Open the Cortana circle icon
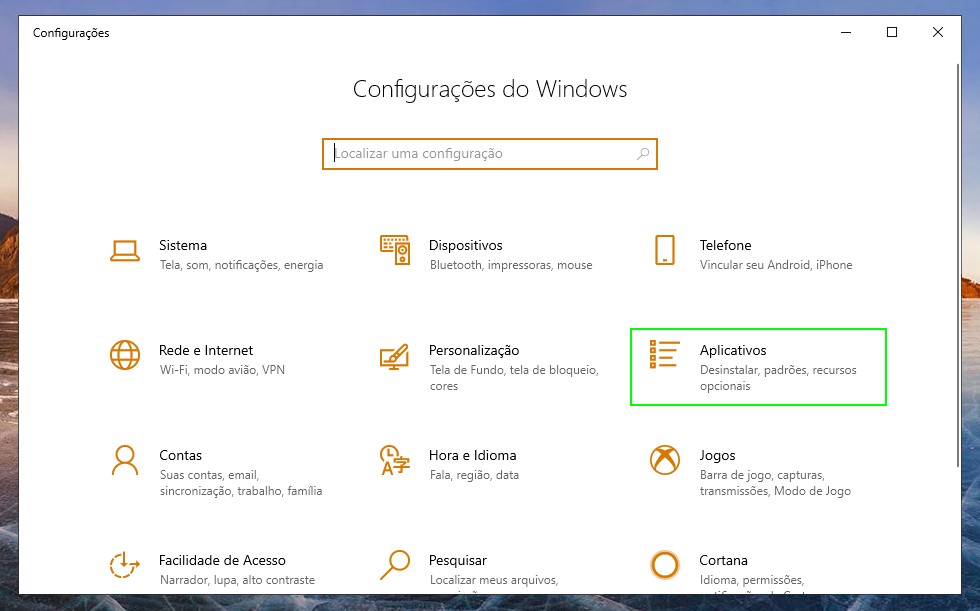The image size is (980, 611). point(664,565)
